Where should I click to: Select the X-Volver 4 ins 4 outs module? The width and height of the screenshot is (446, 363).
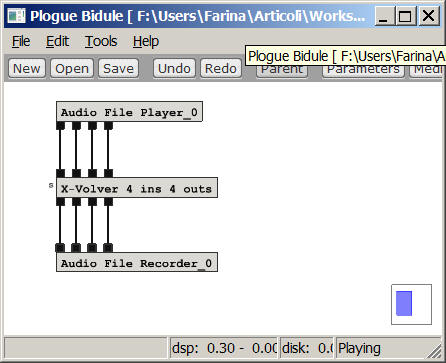click(137, 188)
